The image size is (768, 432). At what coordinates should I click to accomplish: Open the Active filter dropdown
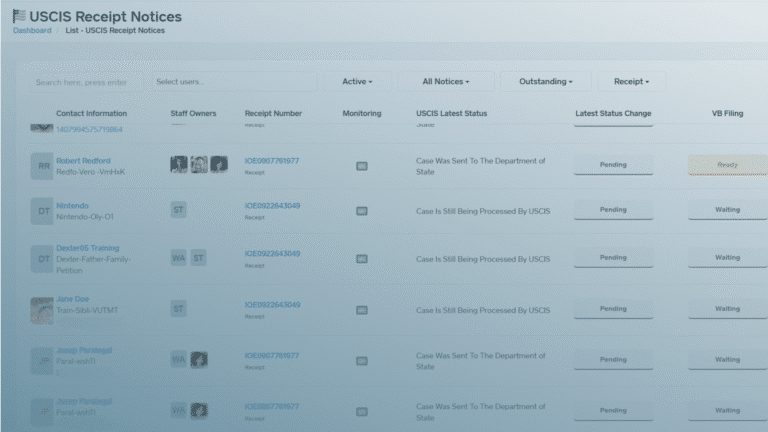point(357,81)
